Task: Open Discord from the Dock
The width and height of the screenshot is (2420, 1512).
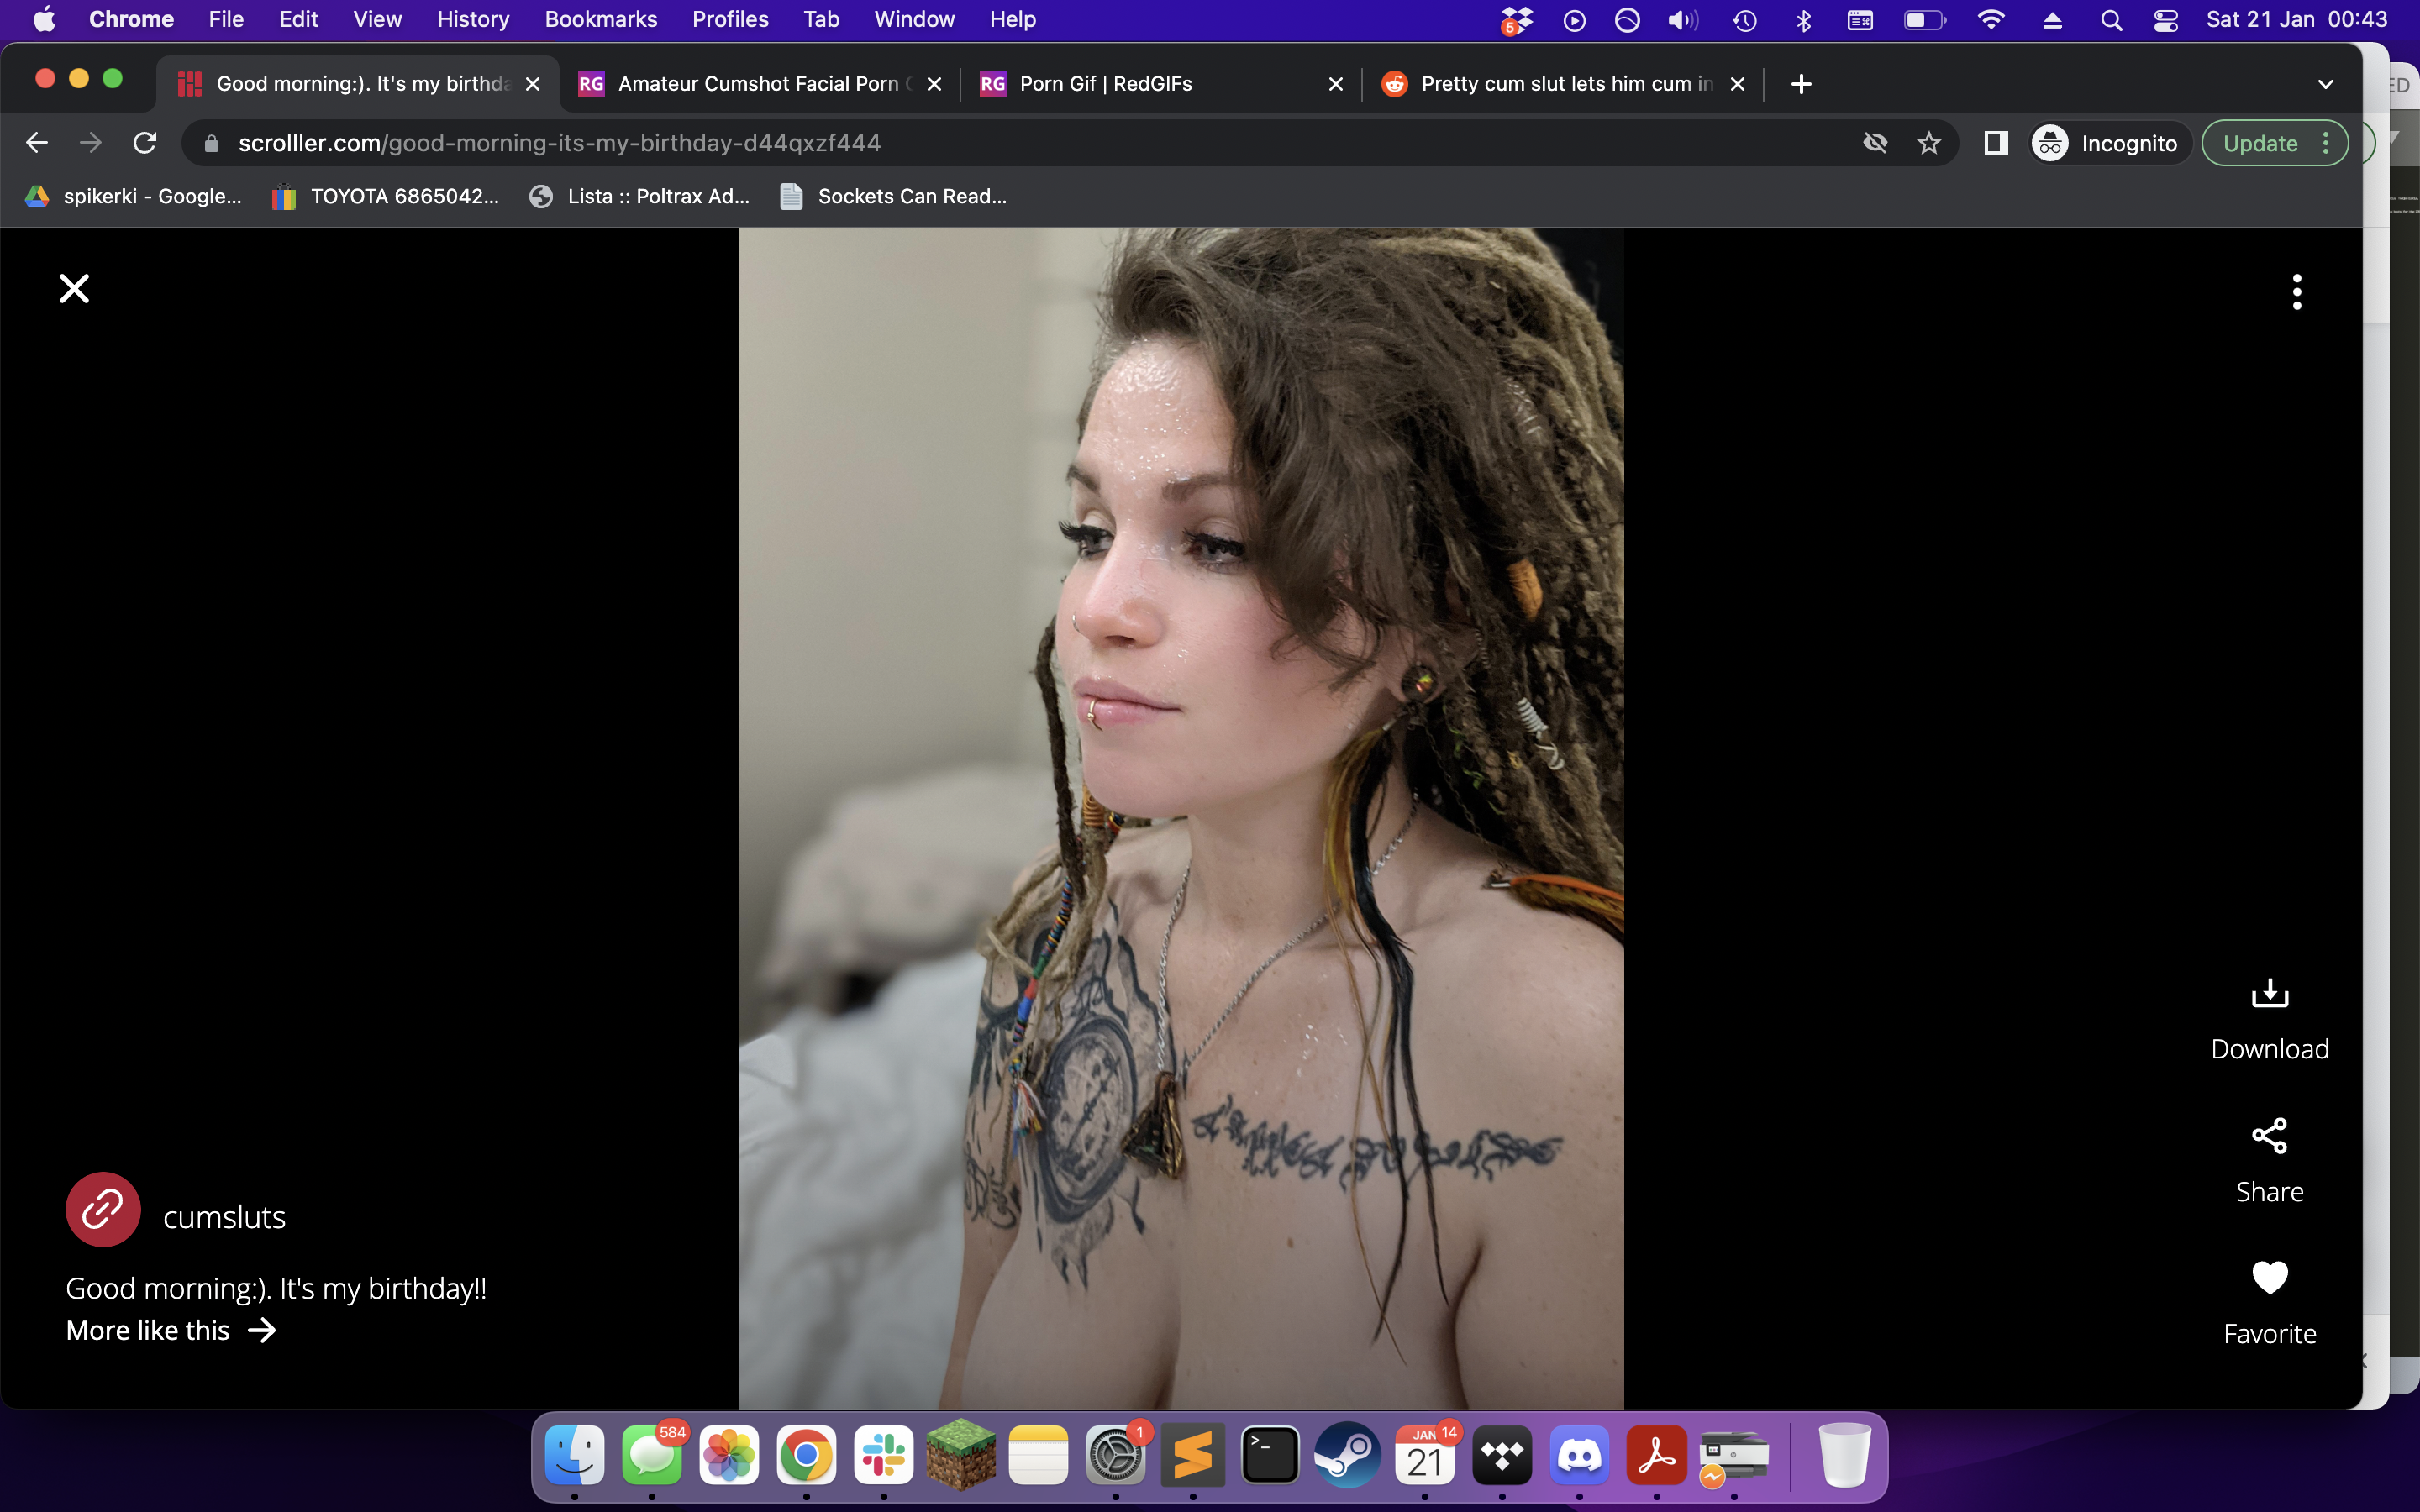Action: pos(1579,1456)
